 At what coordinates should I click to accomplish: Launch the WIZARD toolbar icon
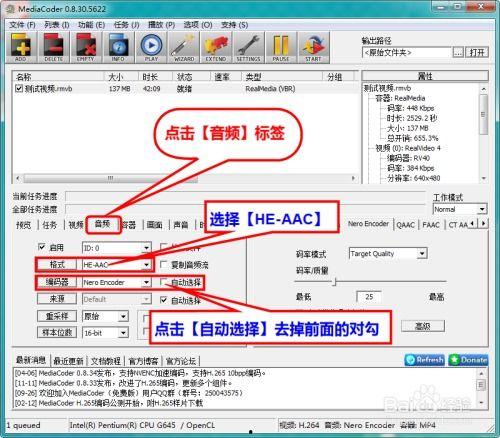pyautogui.click(x=184, y=47)
